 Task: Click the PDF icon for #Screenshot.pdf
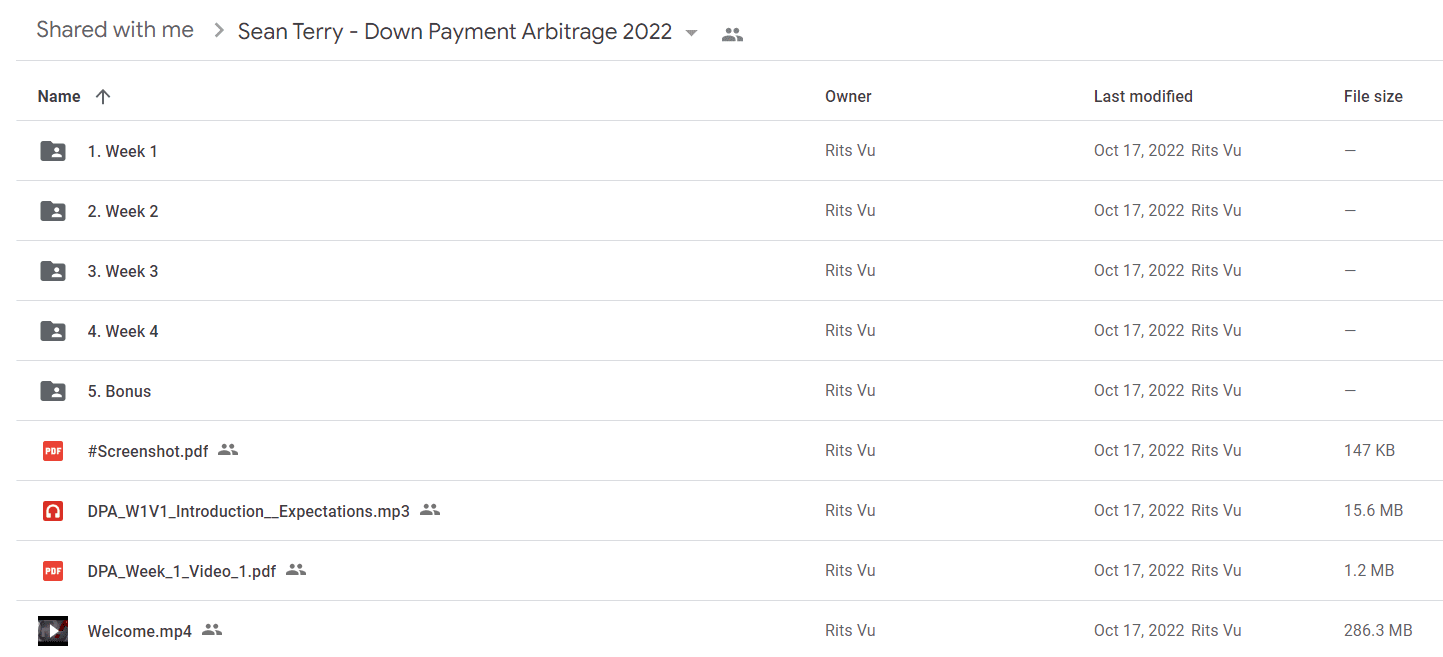53,451
